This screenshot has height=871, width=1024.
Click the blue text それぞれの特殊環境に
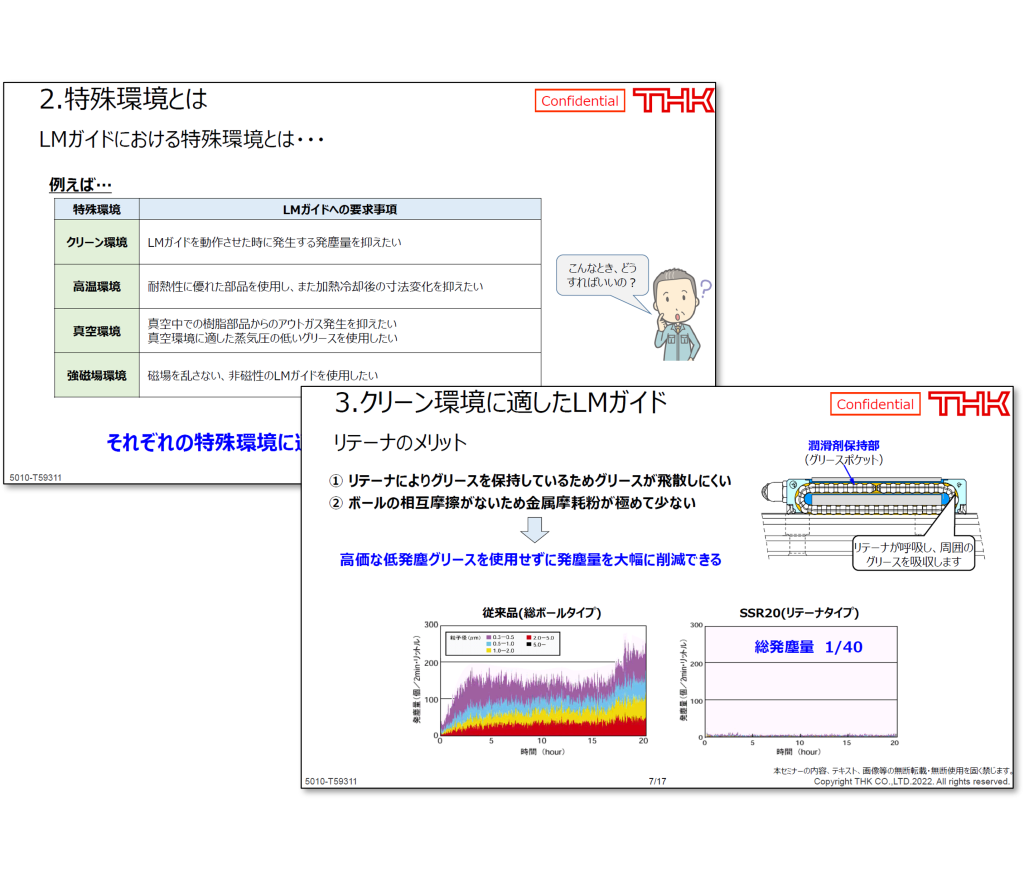pos(204,442)
